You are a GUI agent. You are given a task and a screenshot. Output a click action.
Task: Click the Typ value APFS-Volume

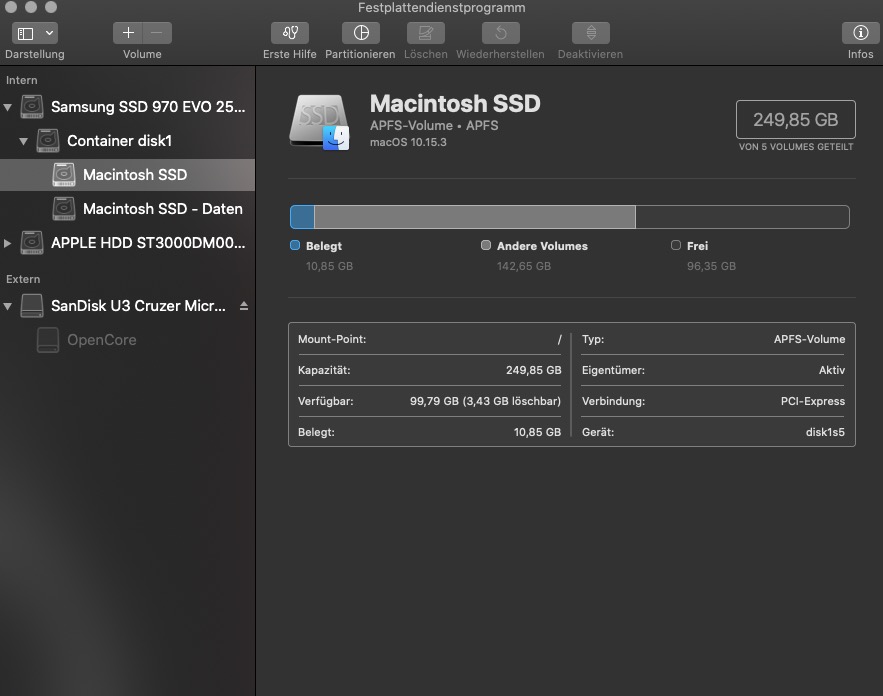(x=809, y=340)
